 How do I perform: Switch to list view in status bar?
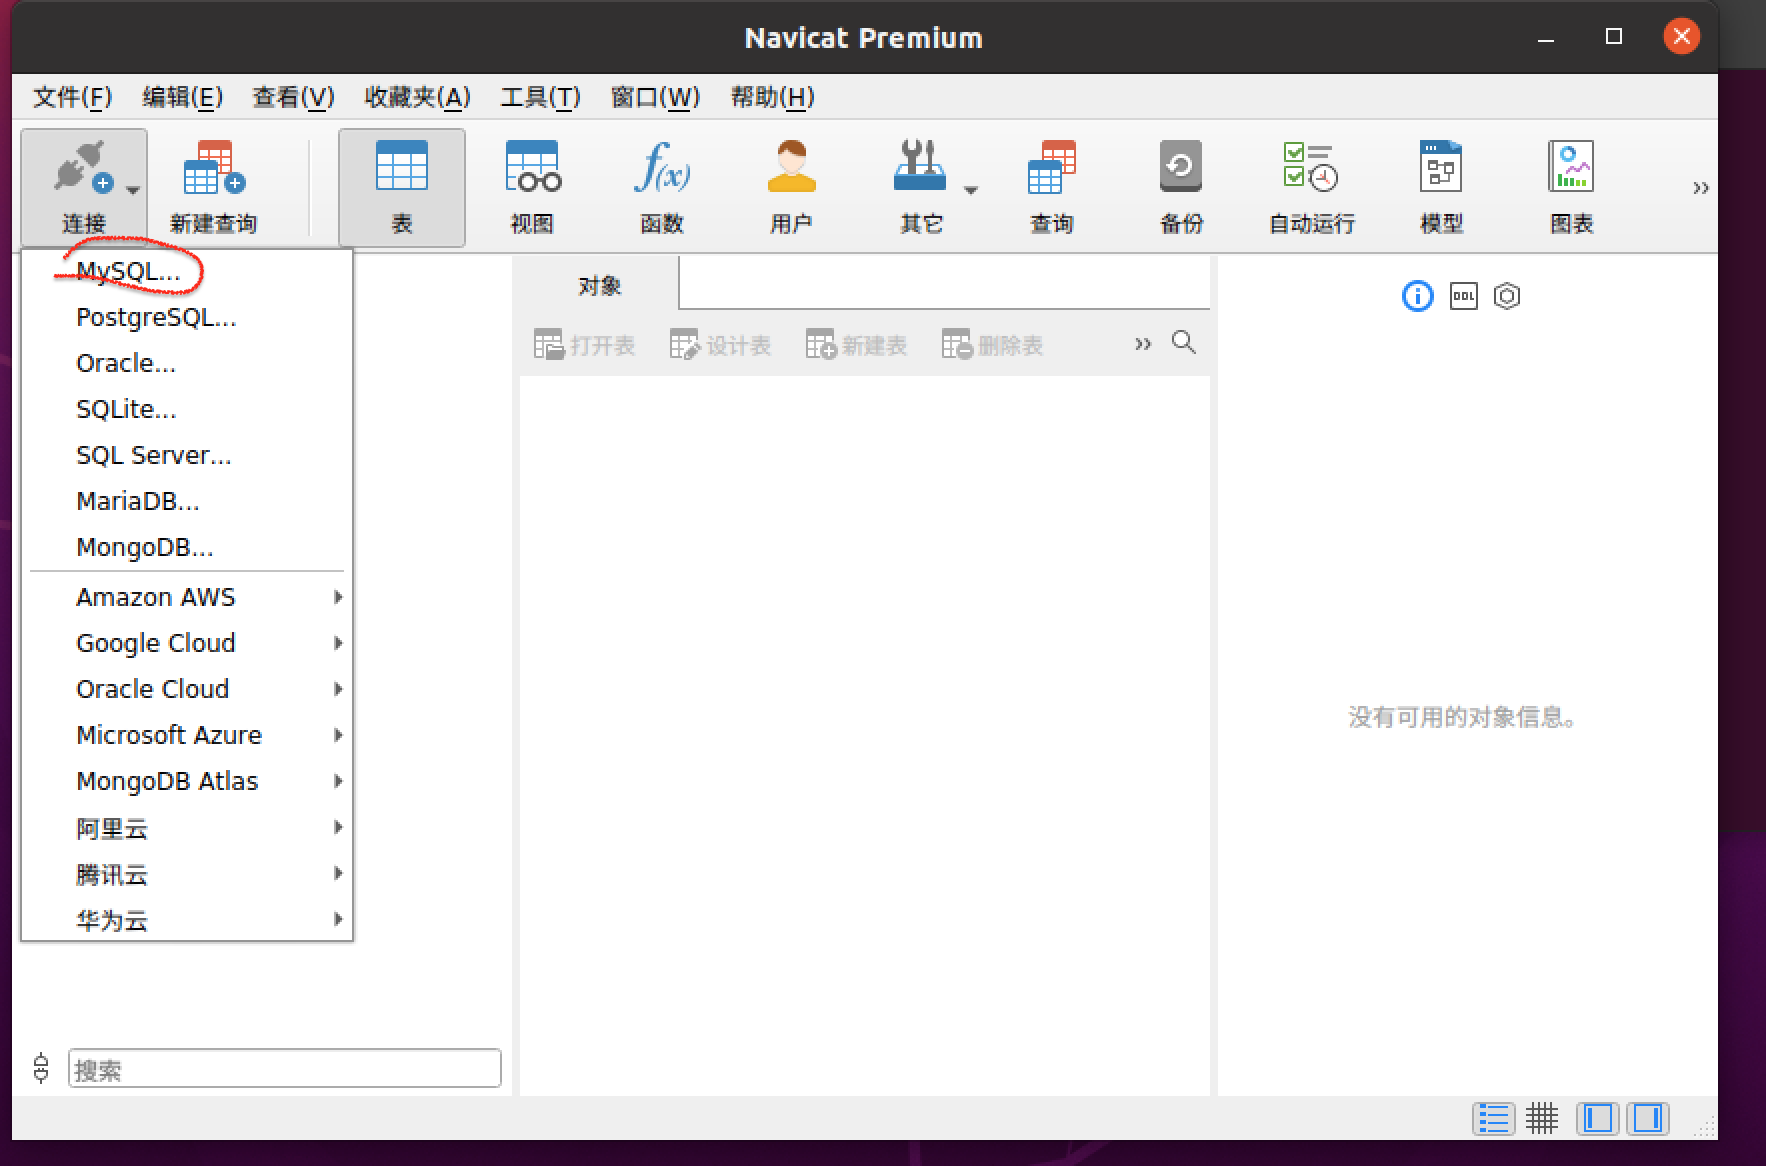(x=1493, y=1118)
